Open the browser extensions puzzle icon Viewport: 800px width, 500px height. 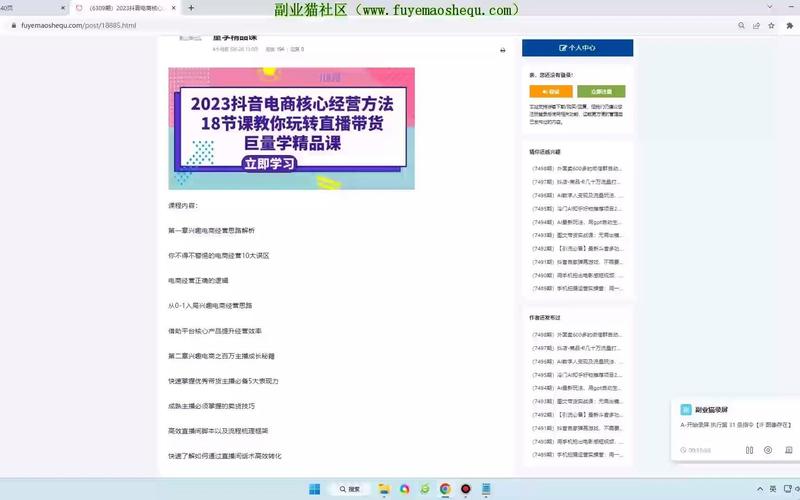coord(790,25)
